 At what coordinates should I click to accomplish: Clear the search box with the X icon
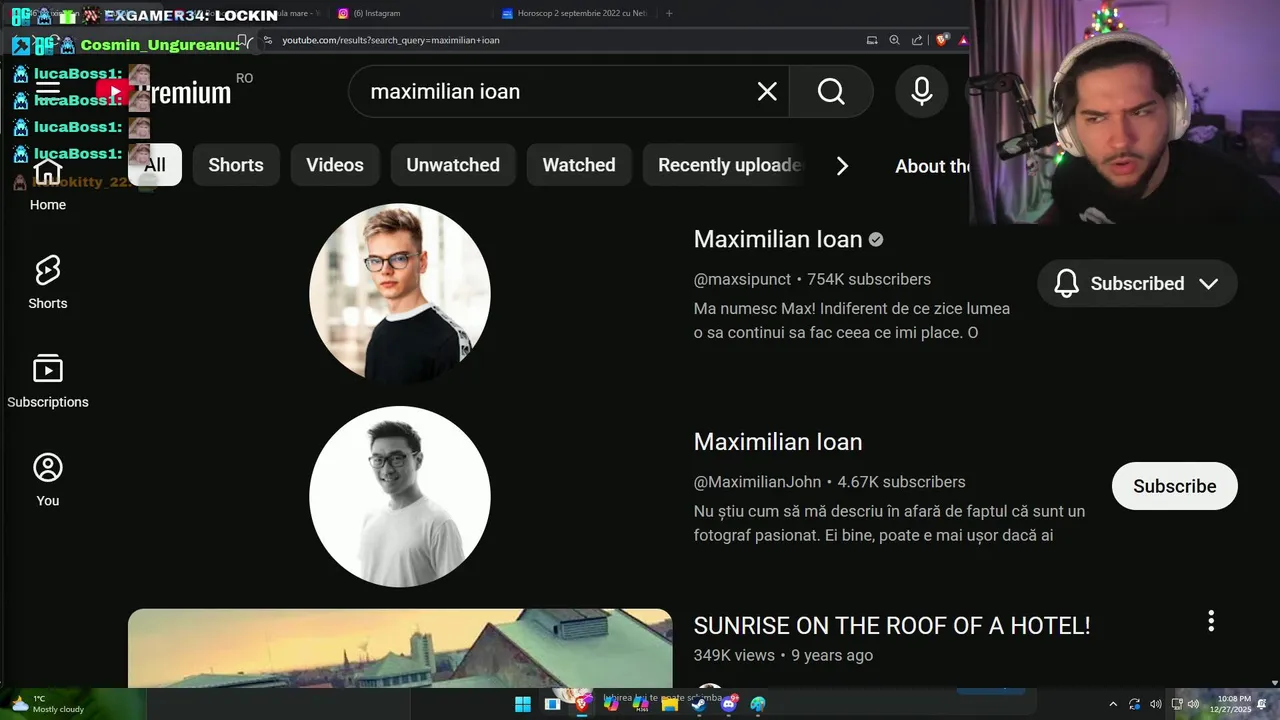coord(767,91)
